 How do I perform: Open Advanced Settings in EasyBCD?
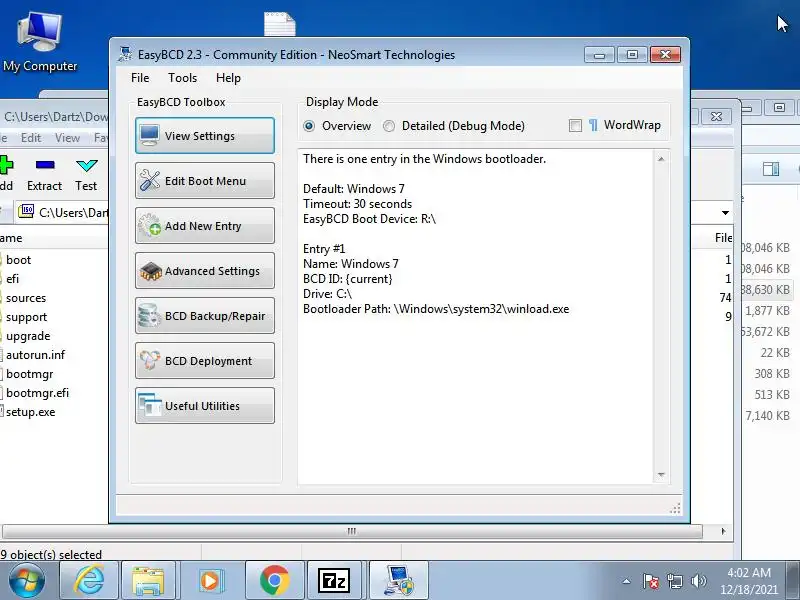tap(205, 270)
